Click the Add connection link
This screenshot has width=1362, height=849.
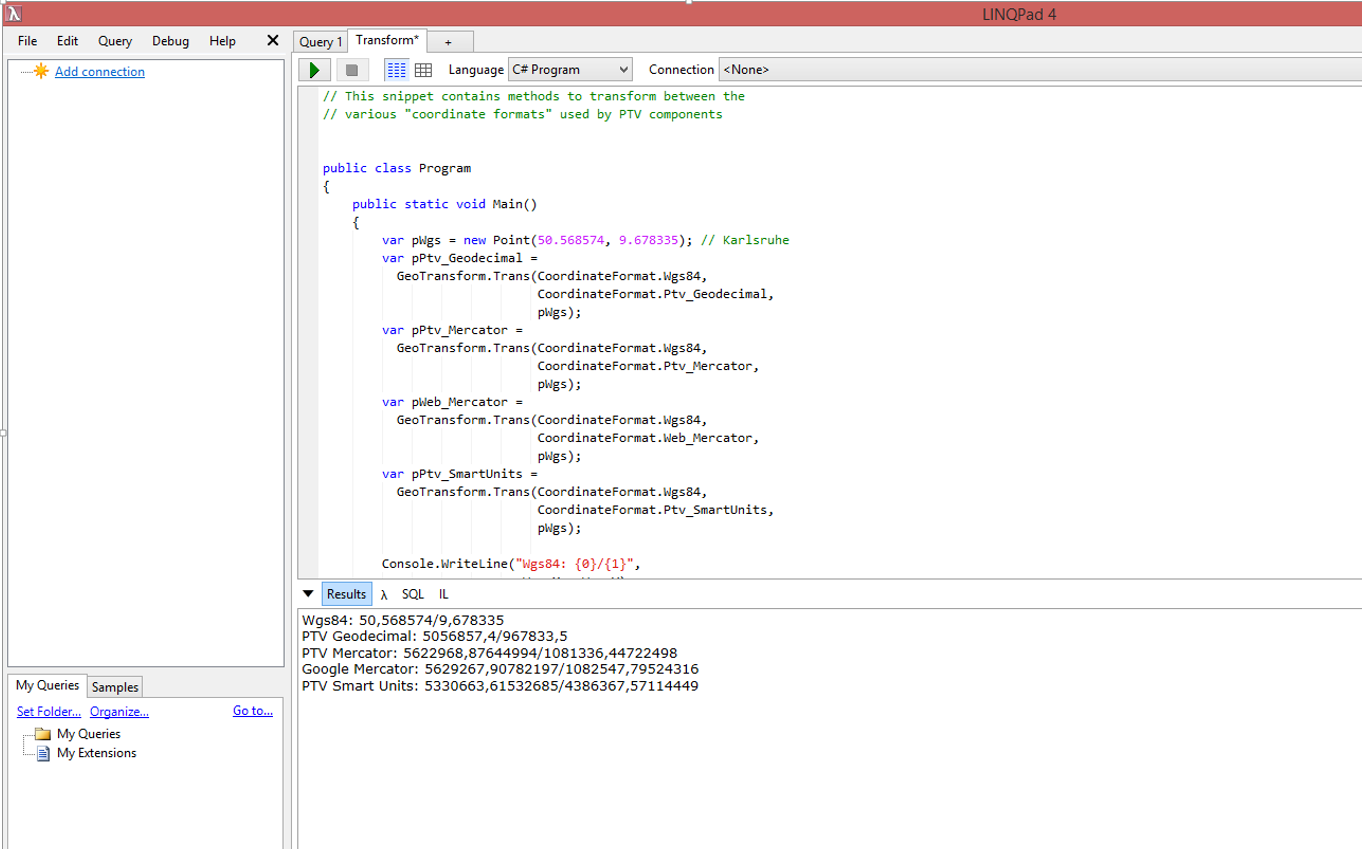point(99,72)
